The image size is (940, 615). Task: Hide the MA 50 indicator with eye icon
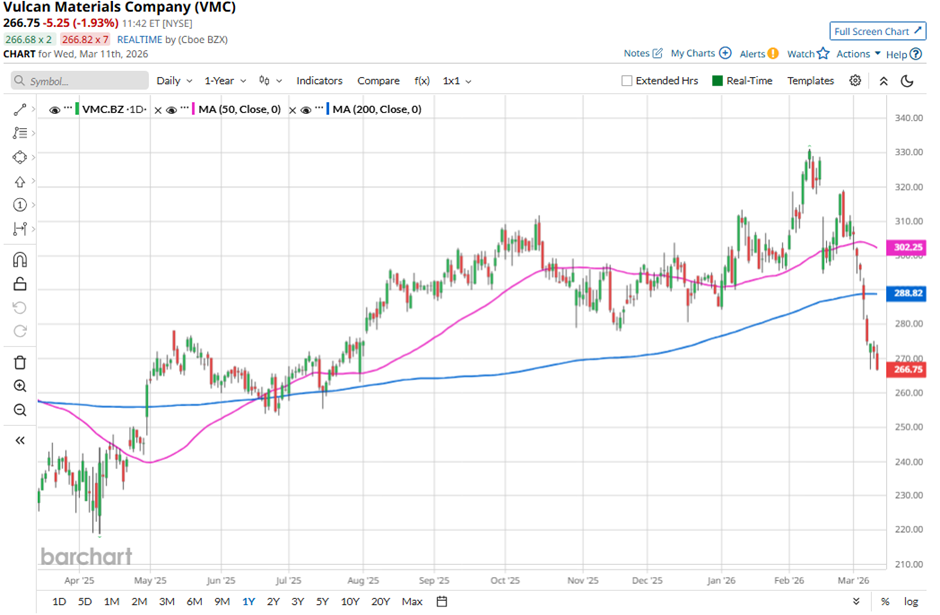click(171, 109)
